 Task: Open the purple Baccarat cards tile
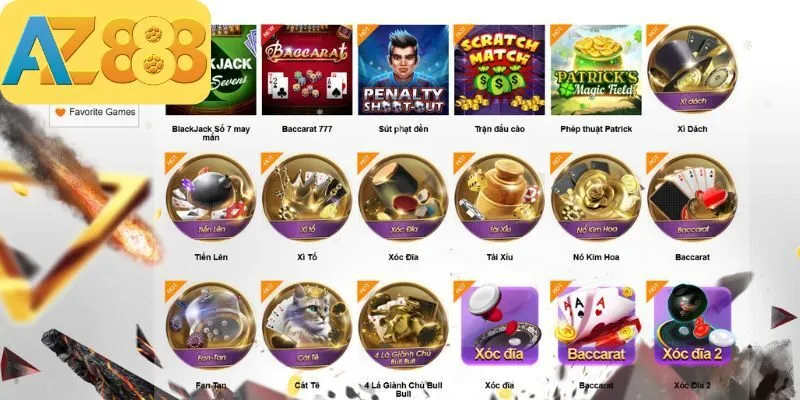tap(596, 326)
